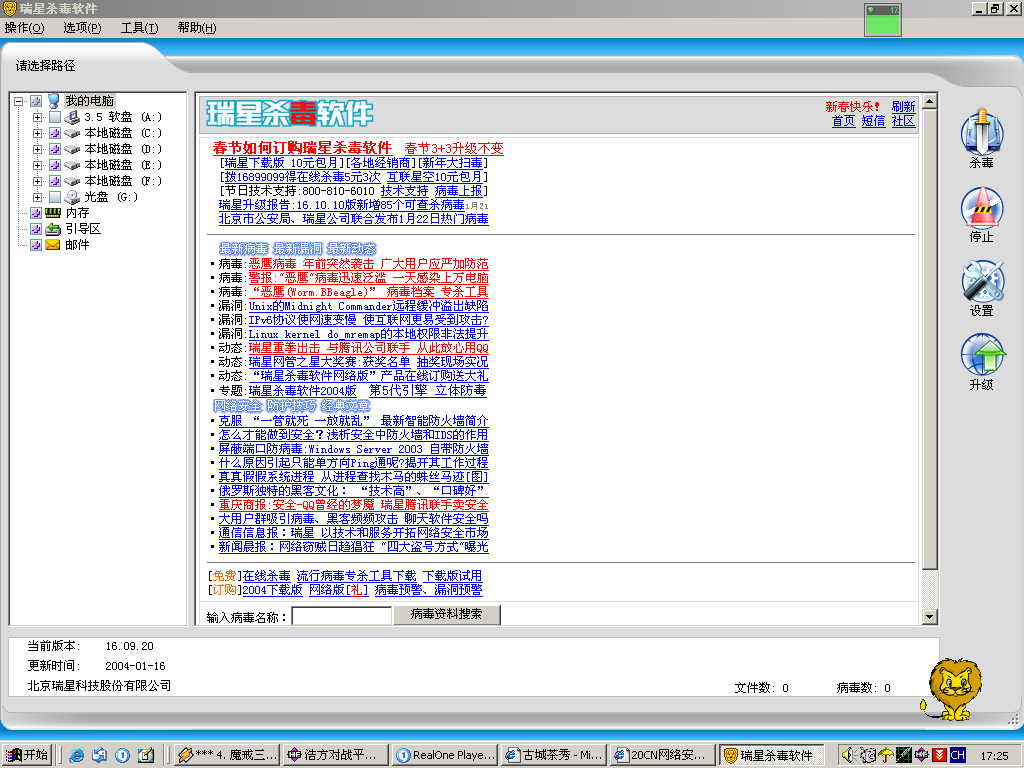Screen dimensions: 1024x768
Task: Open Internet Explorer quick launch icon
Action: 76,755
